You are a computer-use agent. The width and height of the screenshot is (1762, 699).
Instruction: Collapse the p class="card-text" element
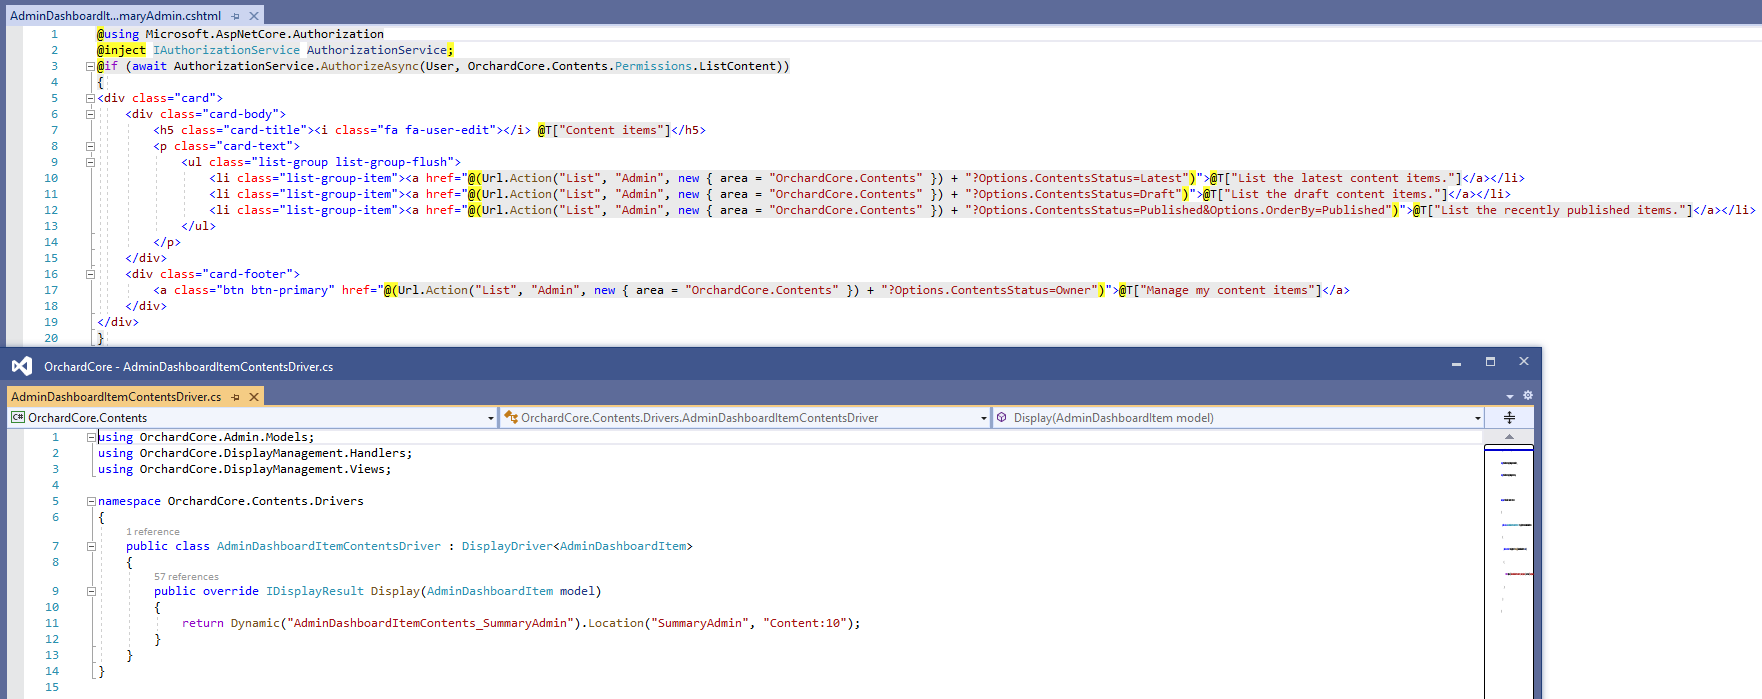point(90,146)
